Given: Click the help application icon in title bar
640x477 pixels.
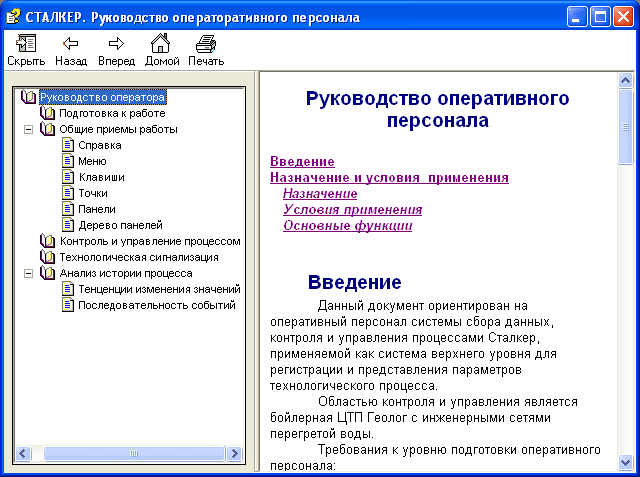Looking at the screenshot, I should click(13, 17).
